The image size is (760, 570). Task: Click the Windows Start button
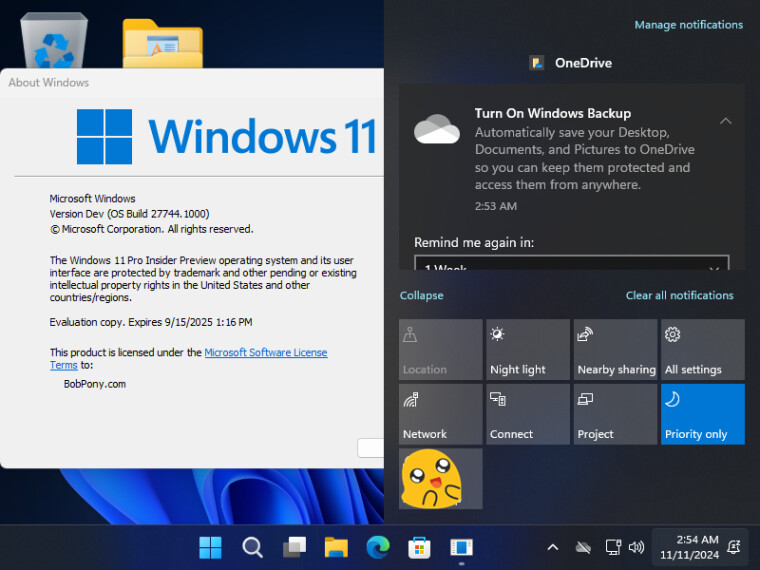(x=210, y=548)
